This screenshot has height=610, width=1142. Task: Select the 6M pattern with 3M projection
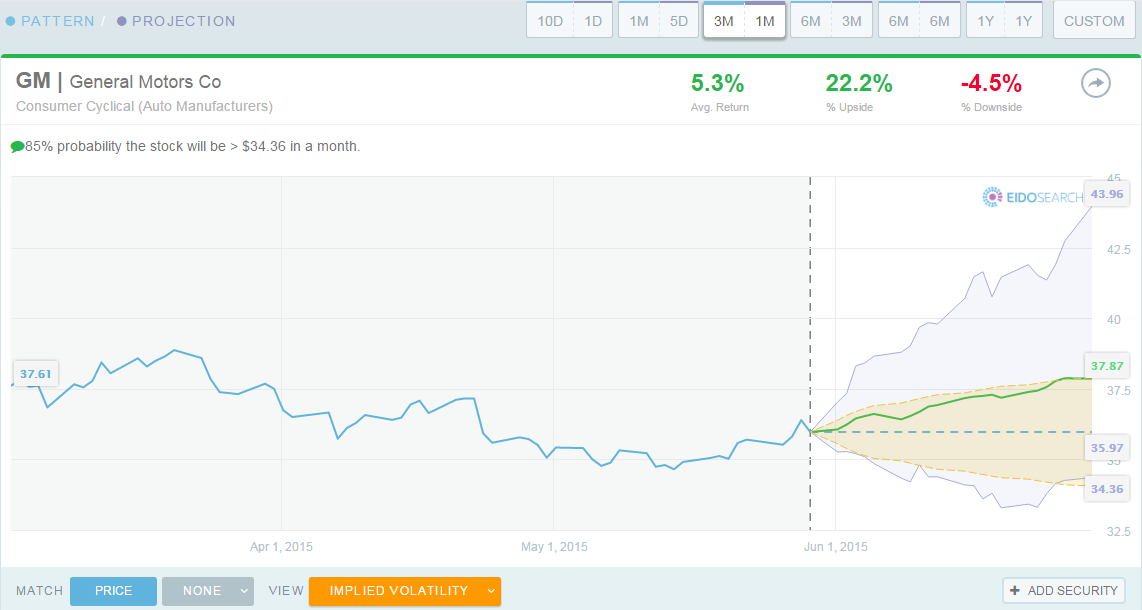point(831,20)
